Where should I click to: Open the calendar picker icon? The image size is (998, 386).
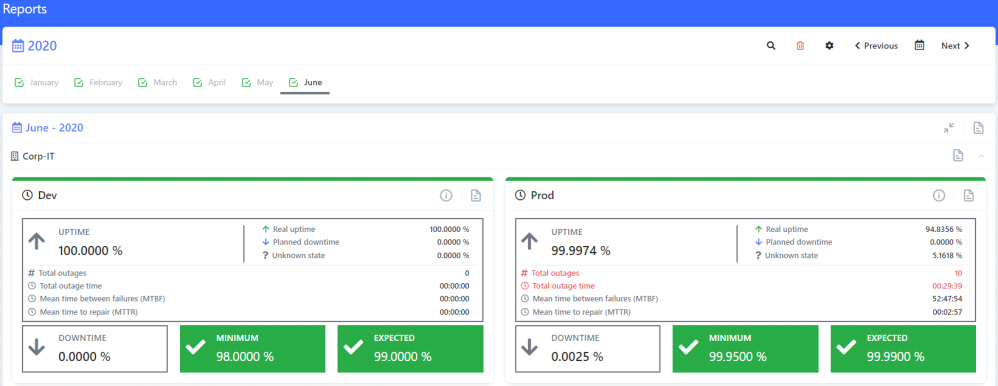[x=919, y=45]
